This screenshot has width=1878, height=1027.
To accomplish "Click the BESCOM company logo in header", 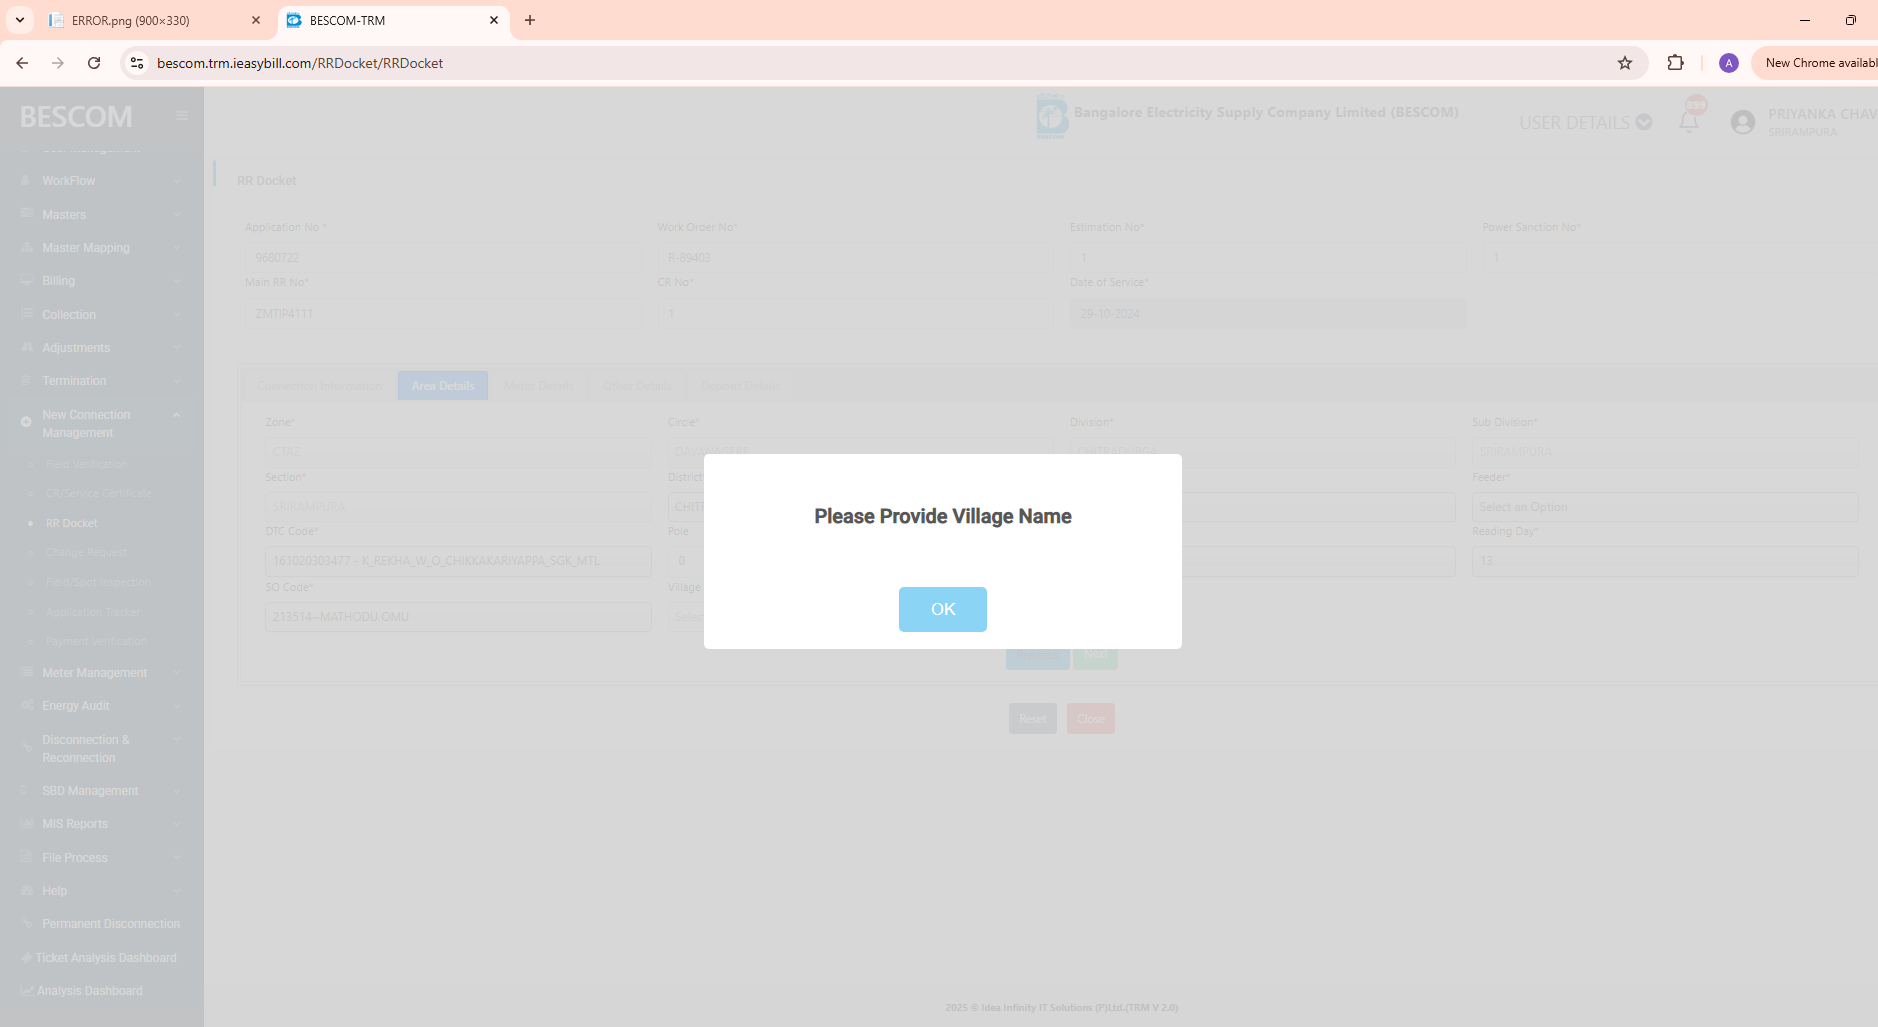I will pyautogui.click(x=1052, y=116).
